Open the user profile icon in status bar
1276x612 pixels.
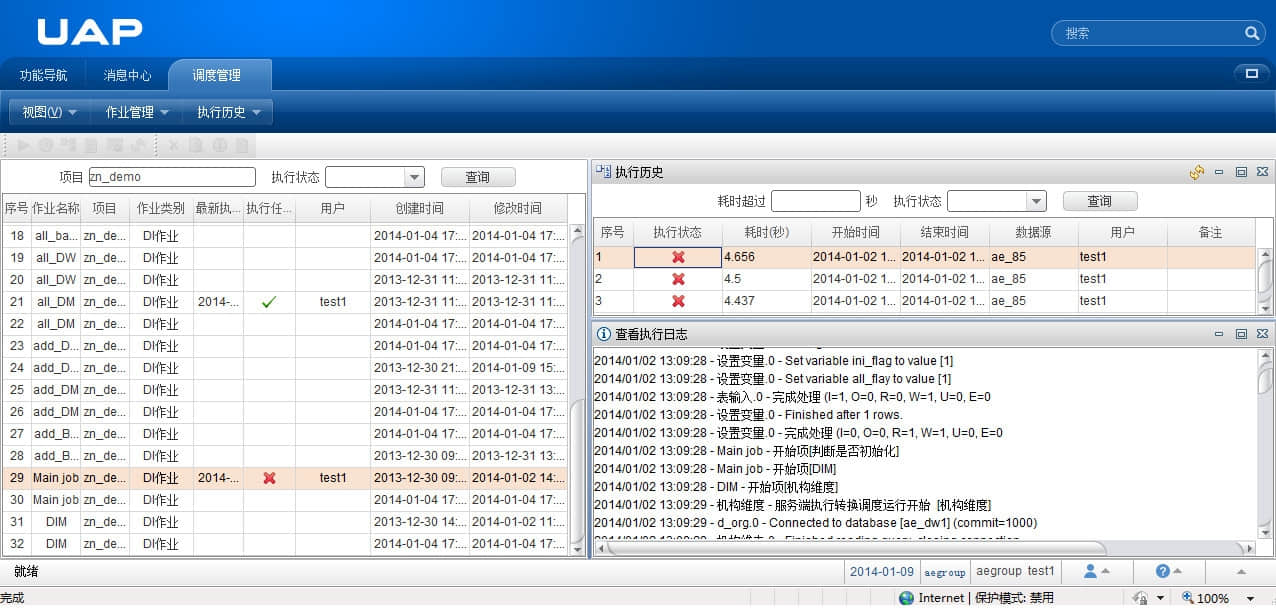(x=1091, y=571)
